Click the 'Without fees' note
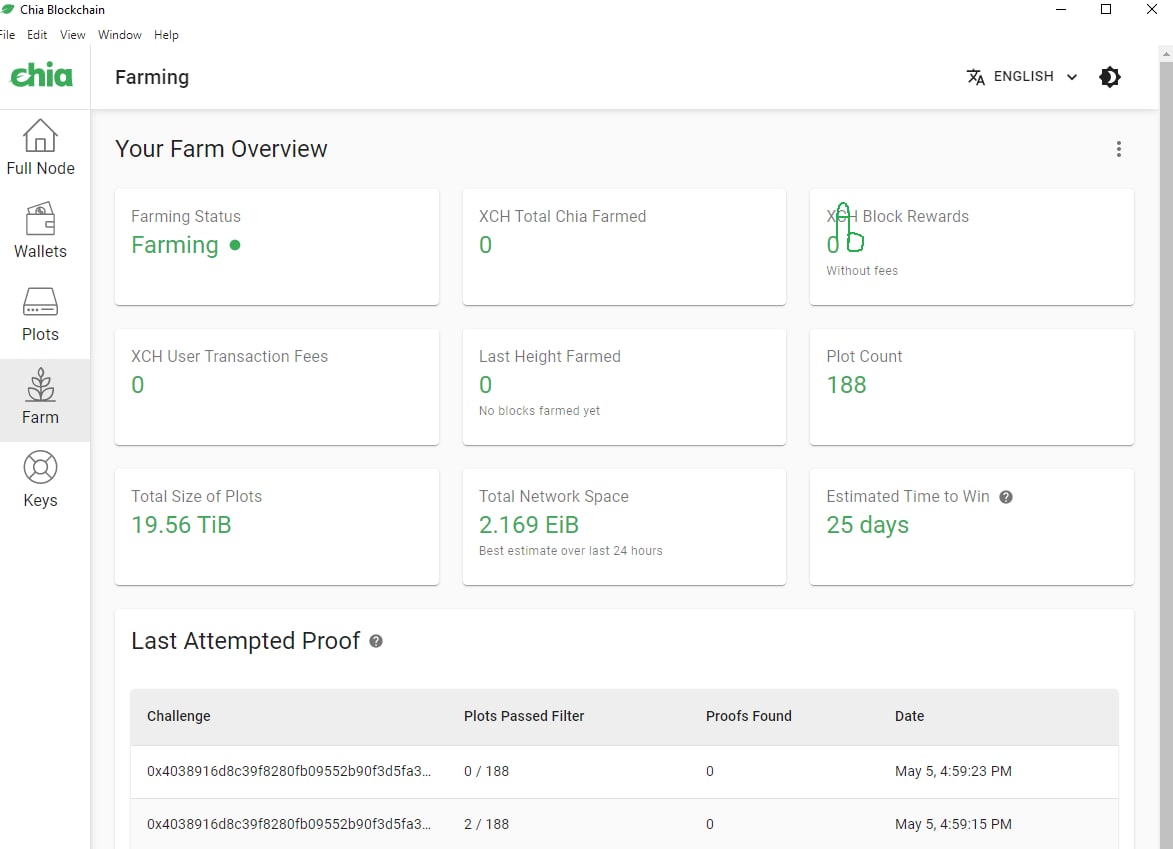 click(862, 271)
